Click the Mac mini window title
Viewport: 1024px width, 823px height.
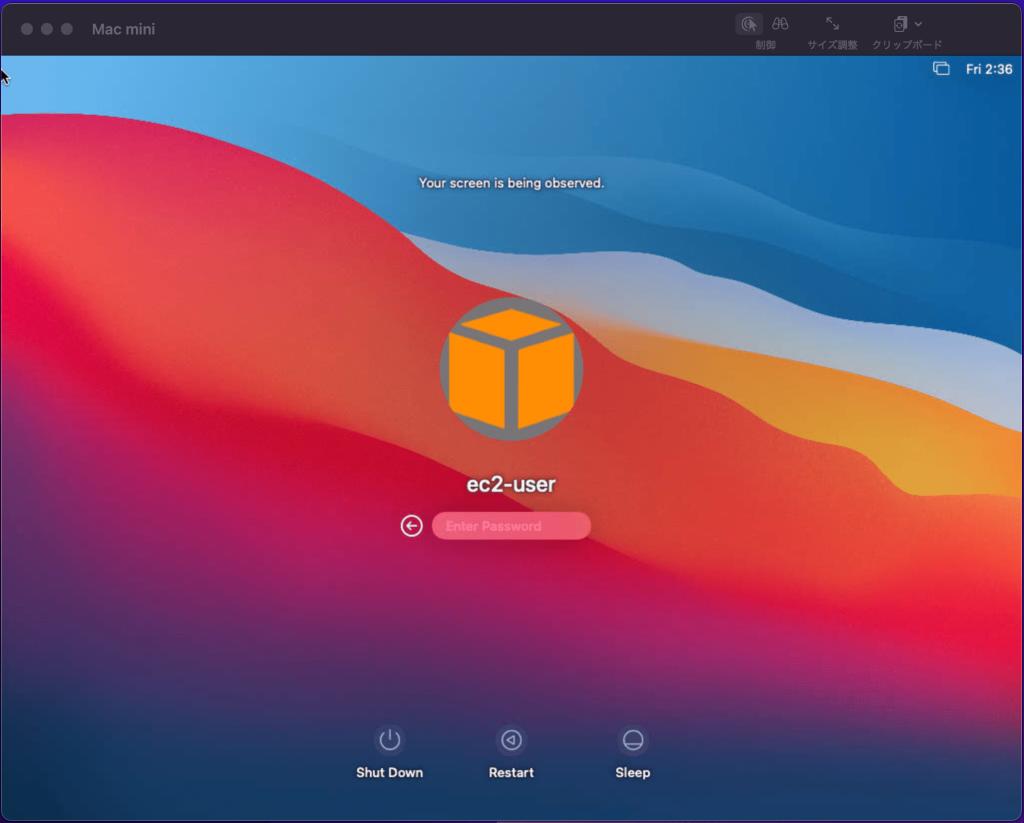pos(123,29)
